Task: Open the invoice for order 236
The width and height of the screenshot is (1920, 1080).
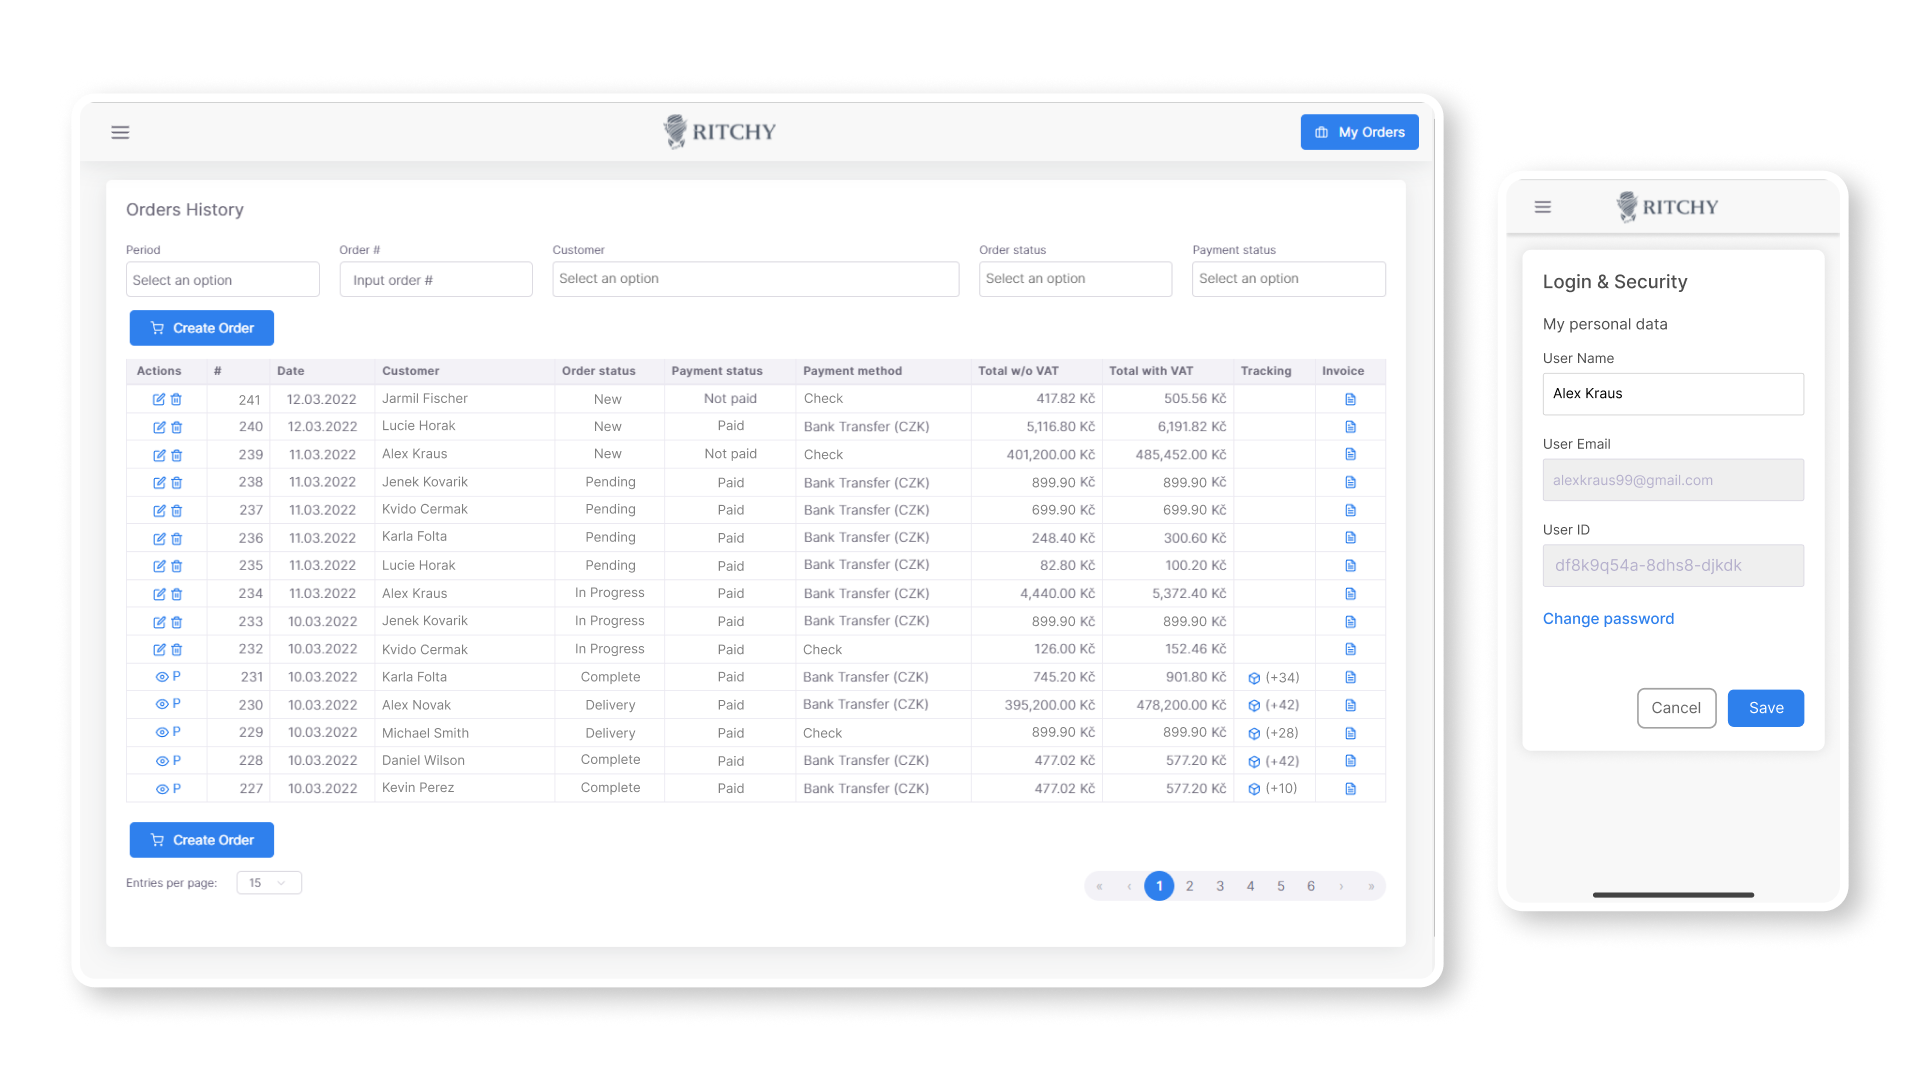Action: click(1350, 538)
